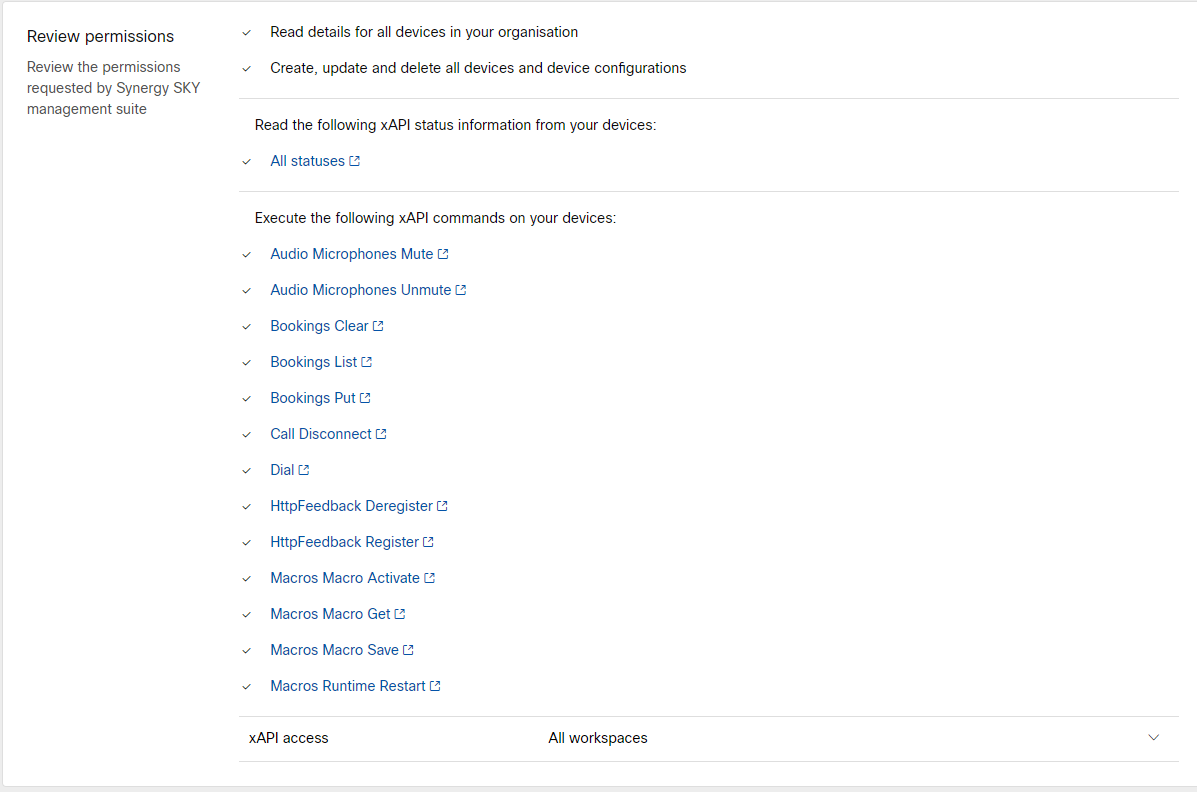
Task: Click the checkmark beside Read details permission
Action: point(246,32)
